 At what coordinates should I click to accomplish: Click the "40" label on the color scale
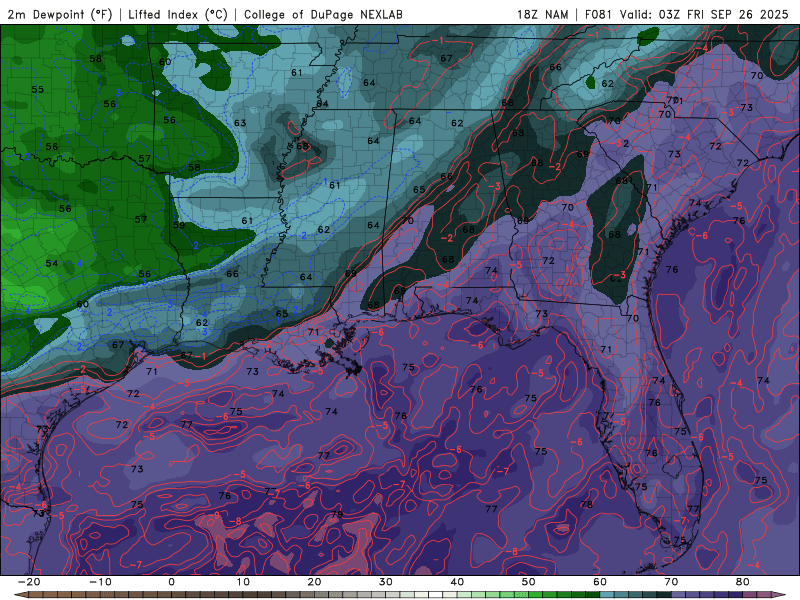(457, 582)
